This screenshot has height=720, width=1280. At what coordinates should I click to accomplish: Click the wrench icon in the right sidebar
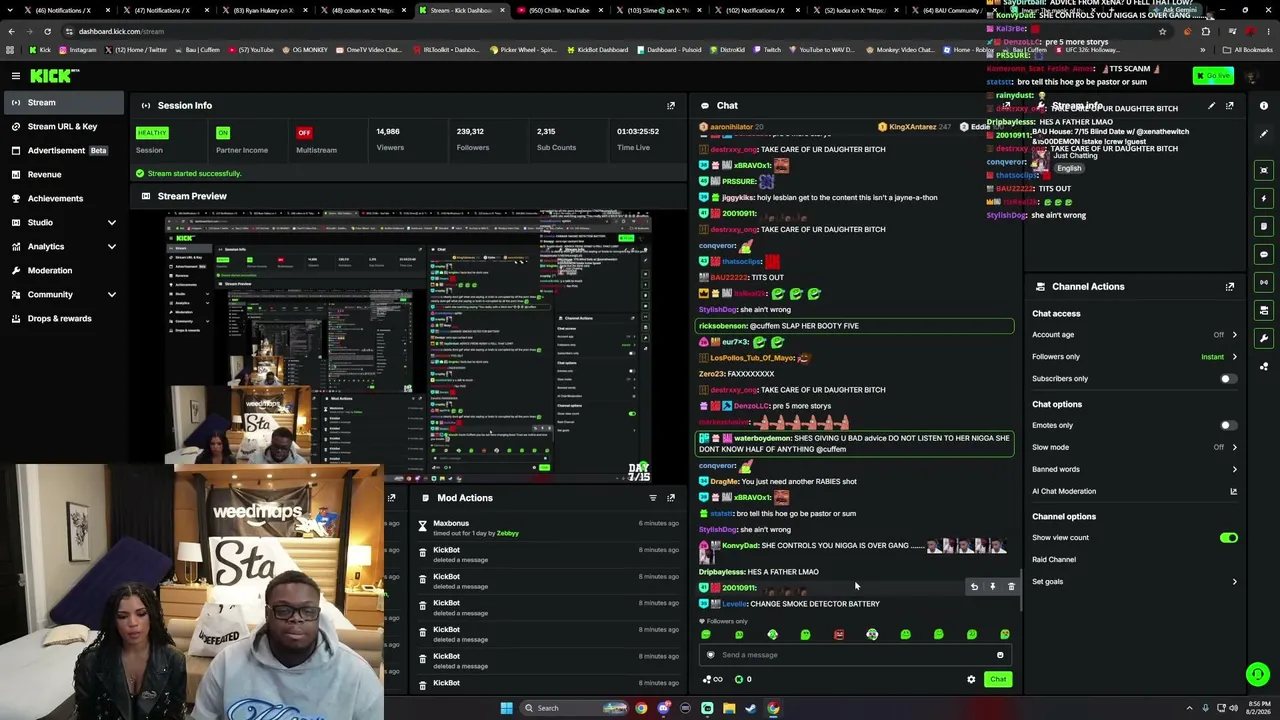[1264, 338]
